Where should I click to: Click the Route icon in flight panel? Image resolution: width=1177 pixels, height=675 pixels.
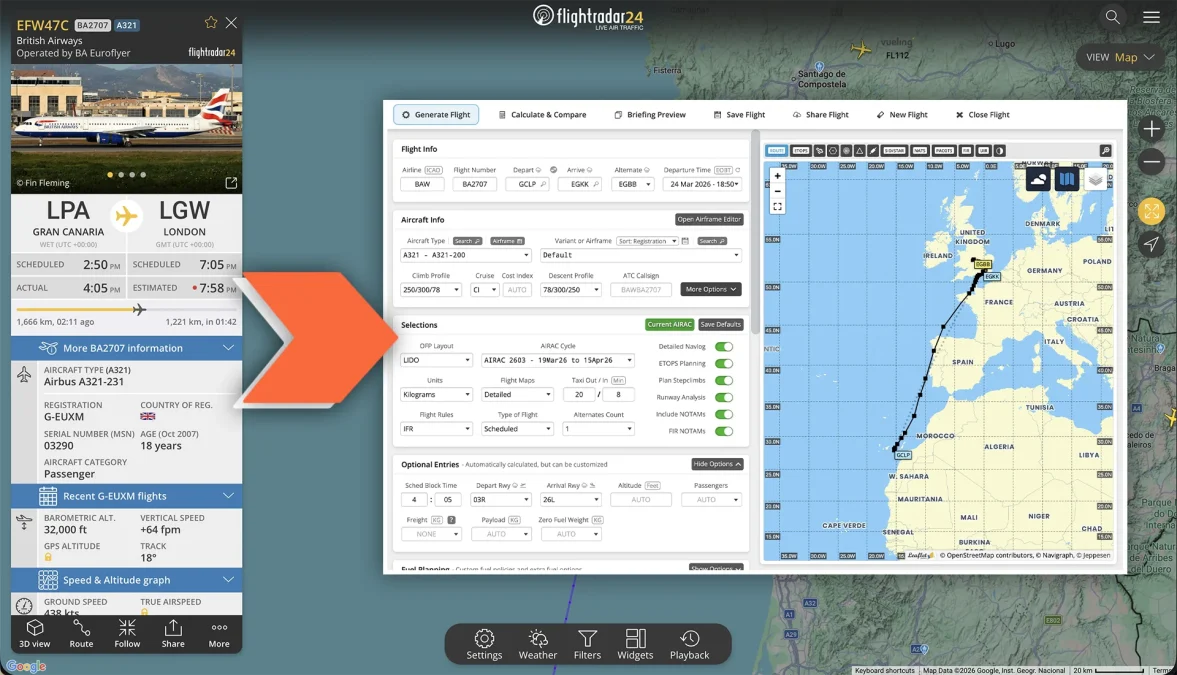click(x=81, y=633)
